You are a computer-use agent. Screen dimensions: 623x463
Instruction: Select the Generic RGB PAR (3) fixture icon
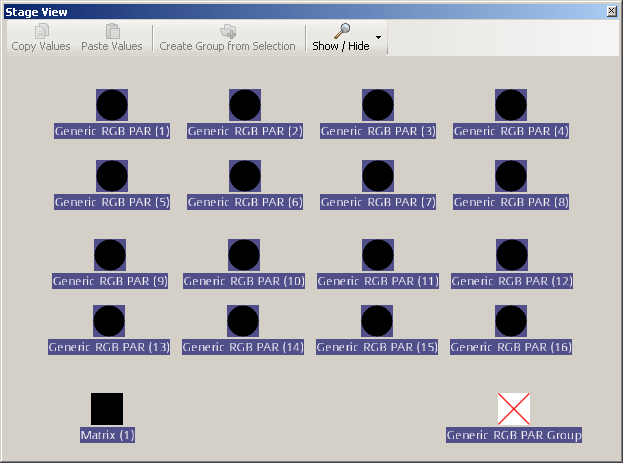pyautogui.click(x=378, y=105)
